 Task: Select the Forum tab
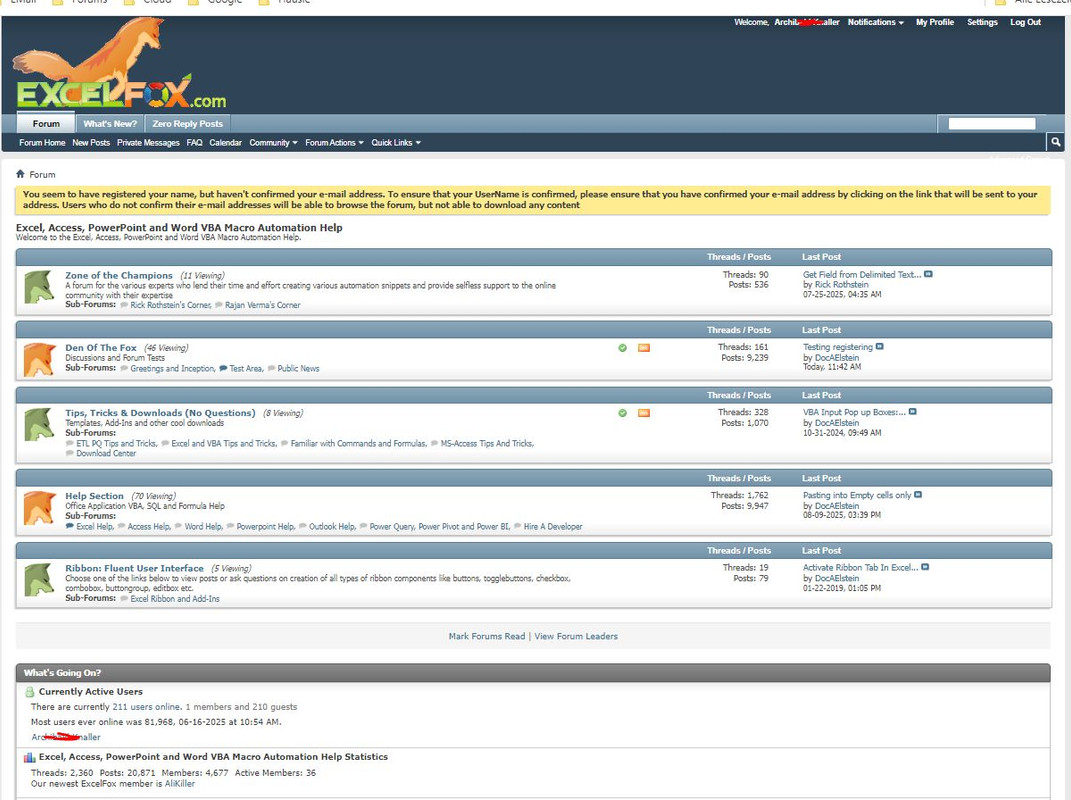coord(46,124)
